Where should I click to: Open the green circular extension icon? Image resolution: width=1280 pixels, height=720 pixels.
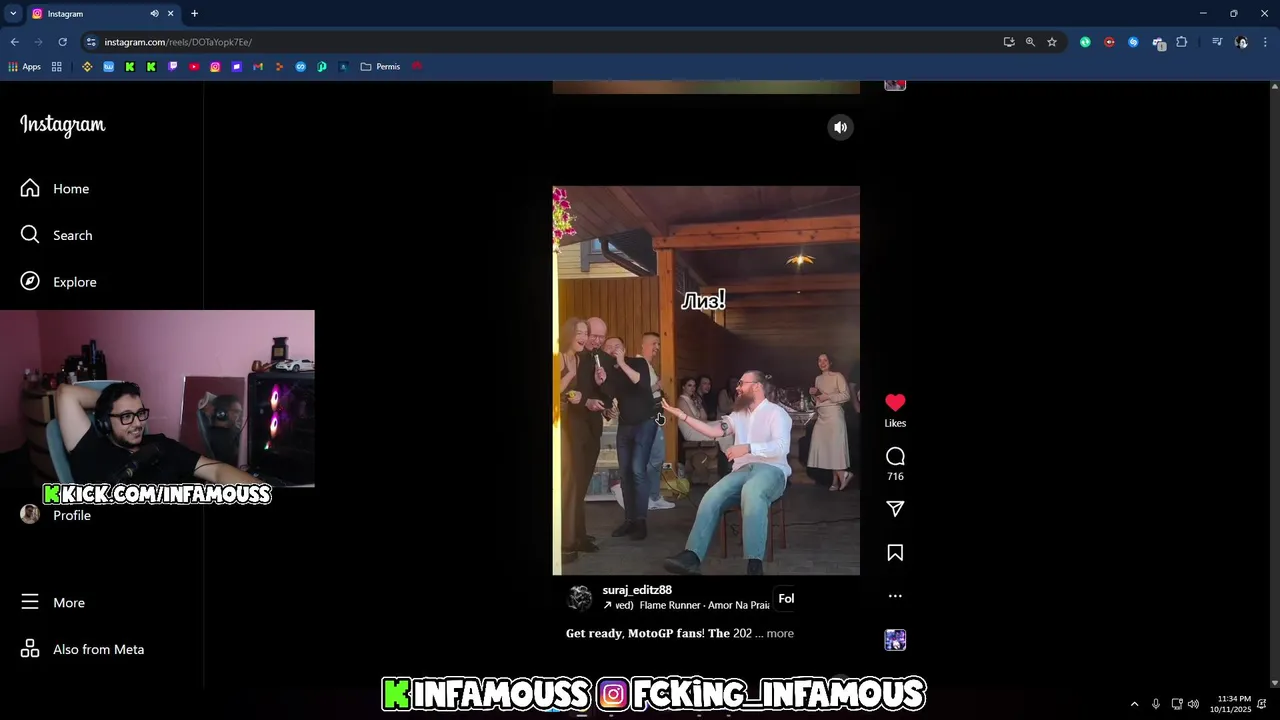1085,42
